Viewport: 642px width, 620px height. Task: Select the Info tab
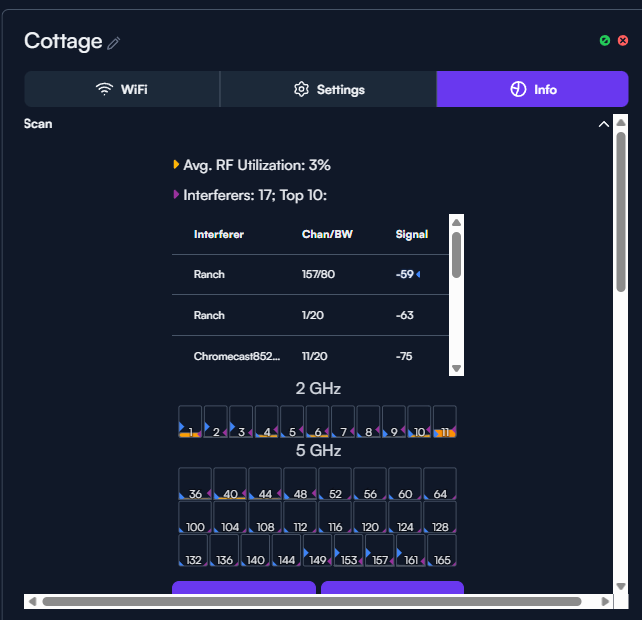532,89
